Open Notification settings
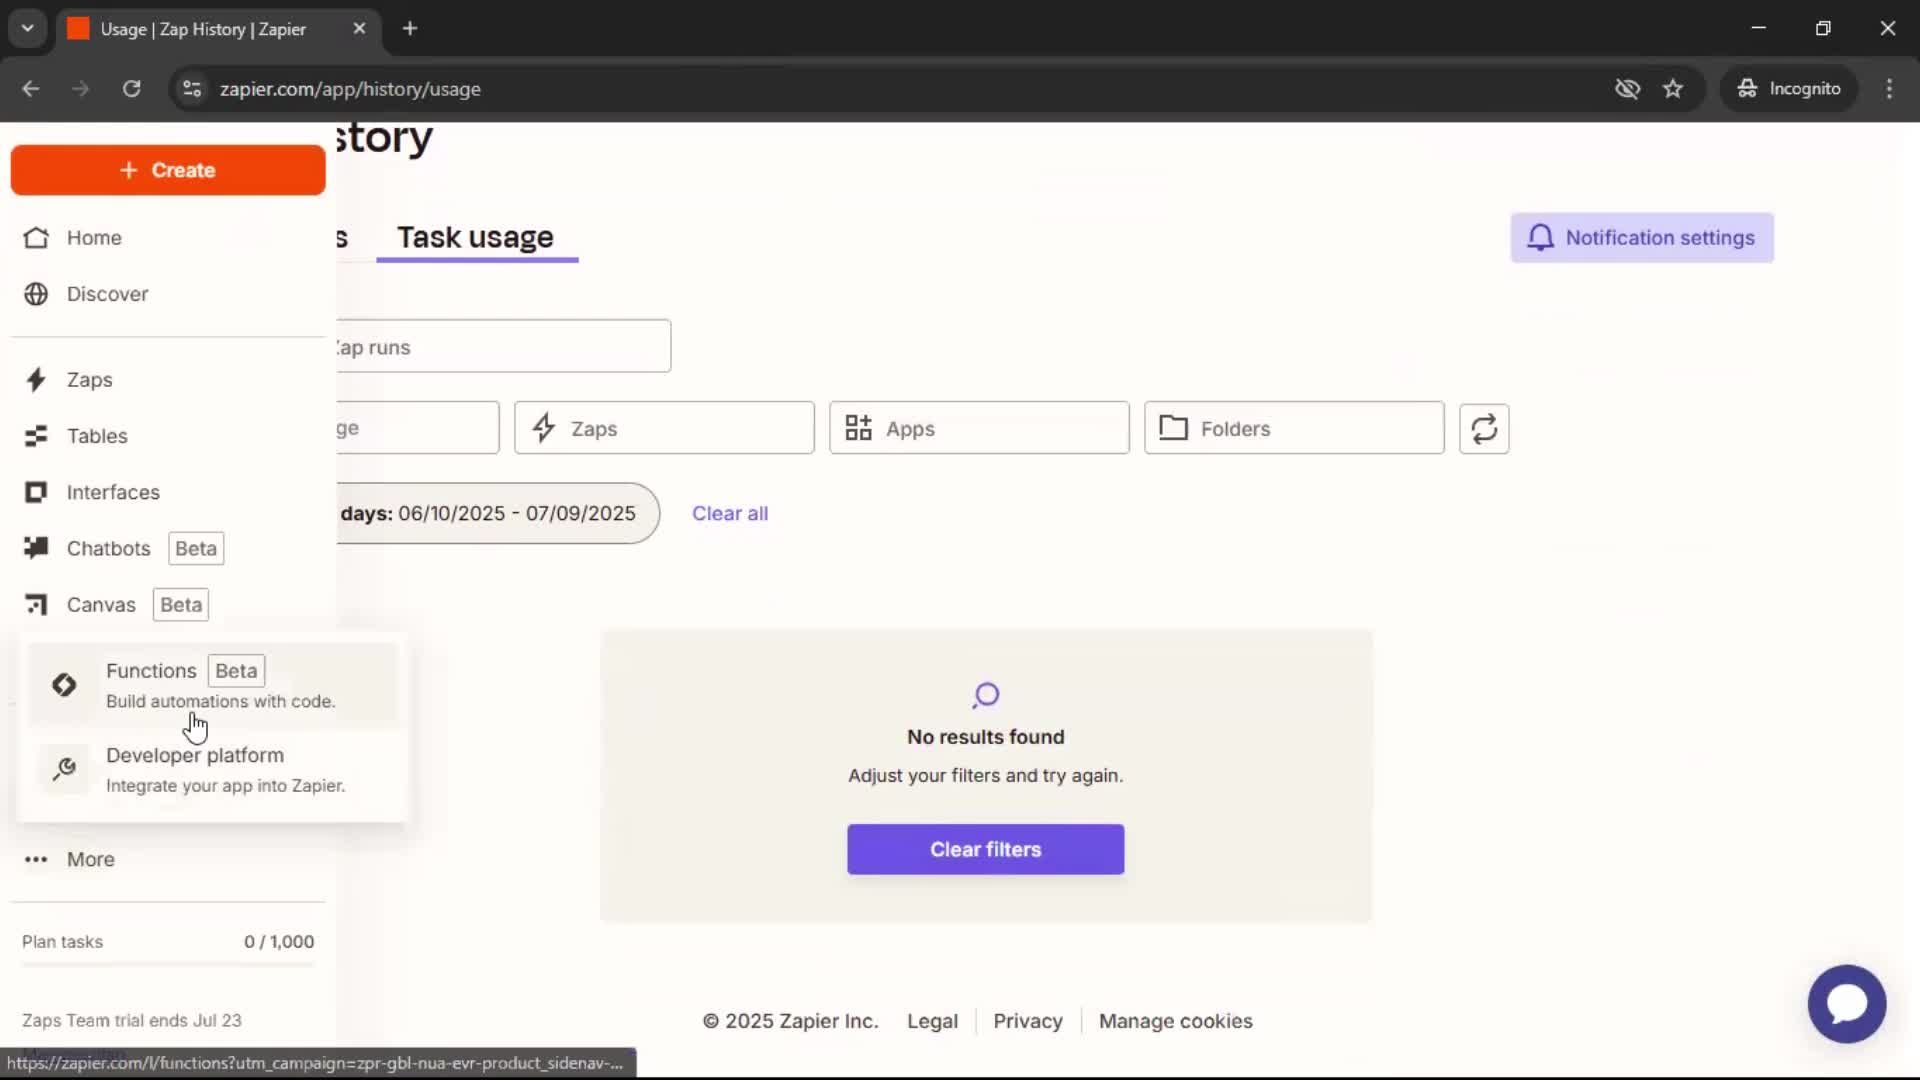Viewport: 1920px width, 1080px height. pos(1642,238)
